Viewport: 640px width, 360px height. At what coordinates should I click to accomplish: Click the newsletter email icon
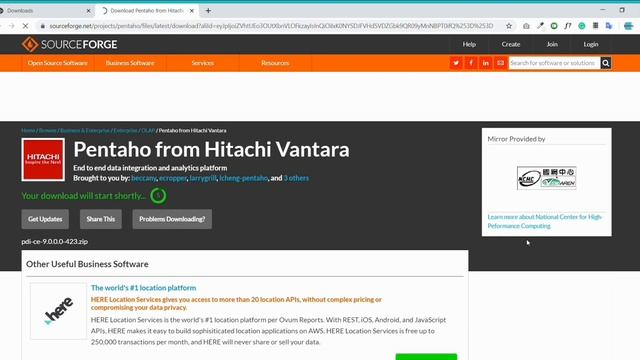(x=500, y=63)
